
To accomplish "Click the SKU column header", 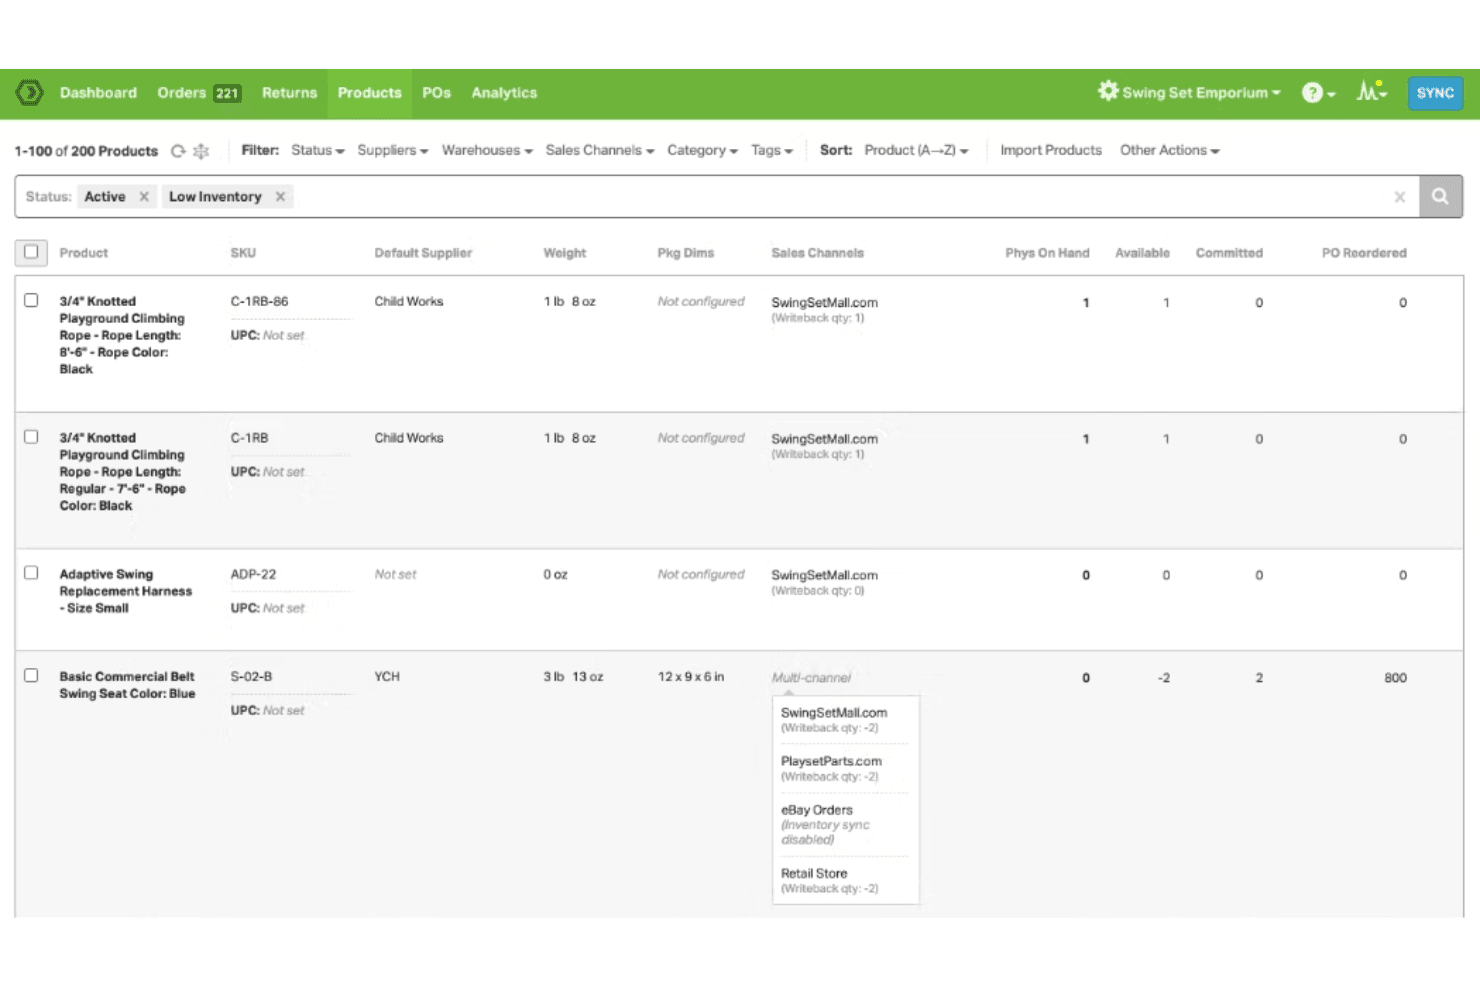I will [x=243, y=253].
